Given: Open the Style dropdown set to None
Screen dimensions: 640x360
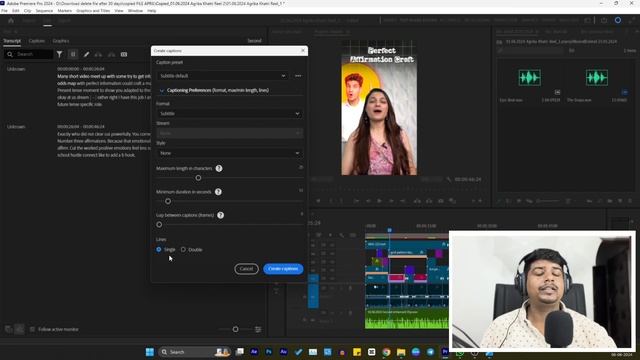Looking at the screenshot, I should (229, 153).
